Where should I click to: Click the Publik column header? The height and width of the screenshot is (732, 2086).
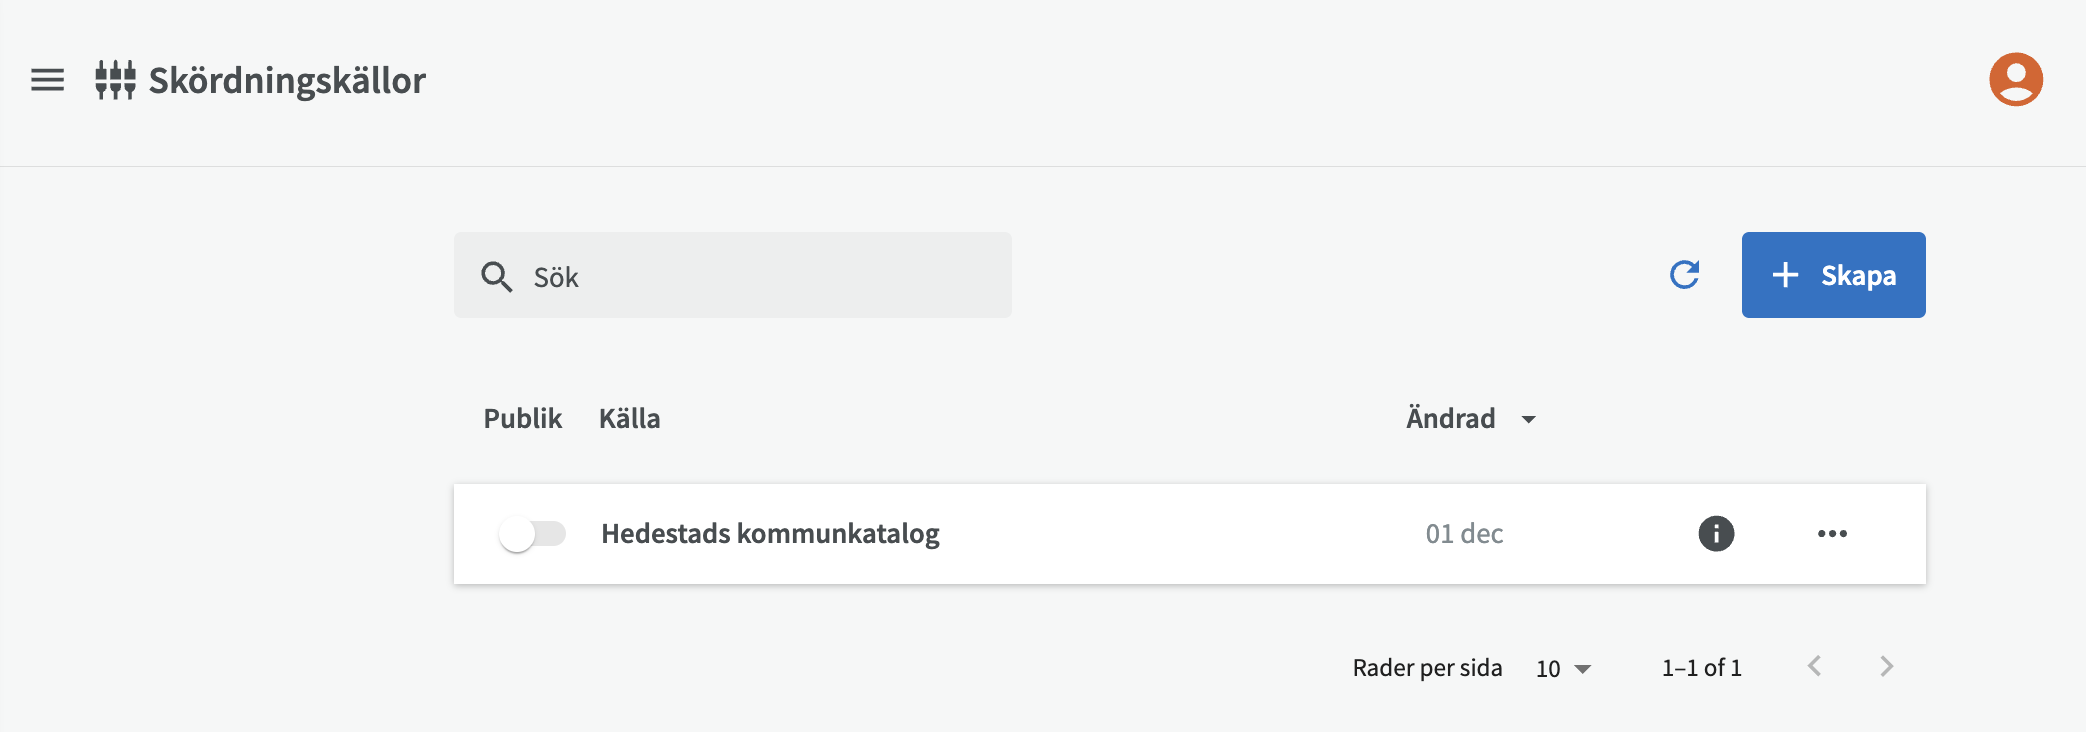(522, 418)
